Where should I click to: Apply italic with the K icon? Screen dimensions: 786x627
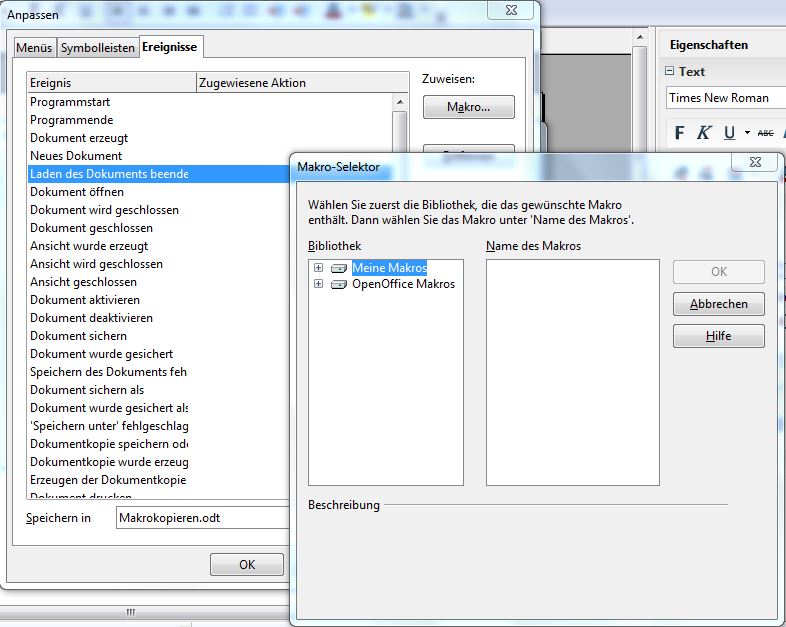pyautogui.click(x=704, y=133)
